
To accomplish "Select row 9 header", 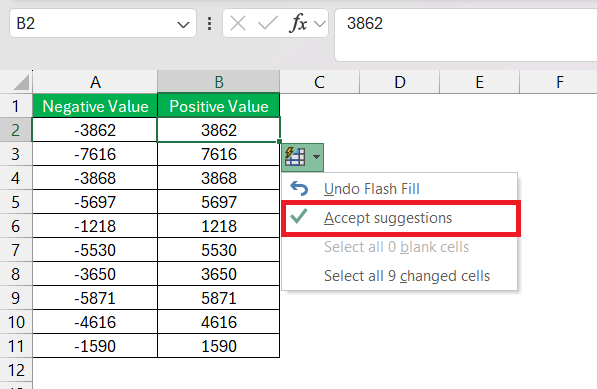I will coord(16,298).
